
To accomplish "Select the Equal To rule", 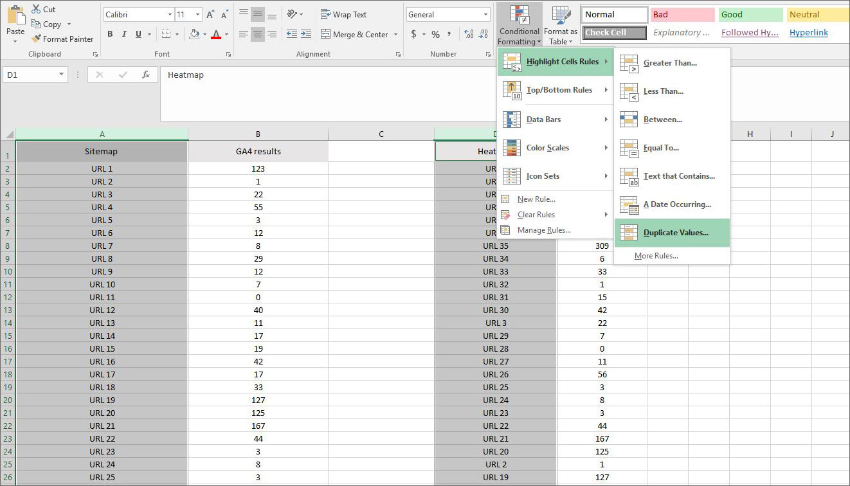I will point(672,147).
